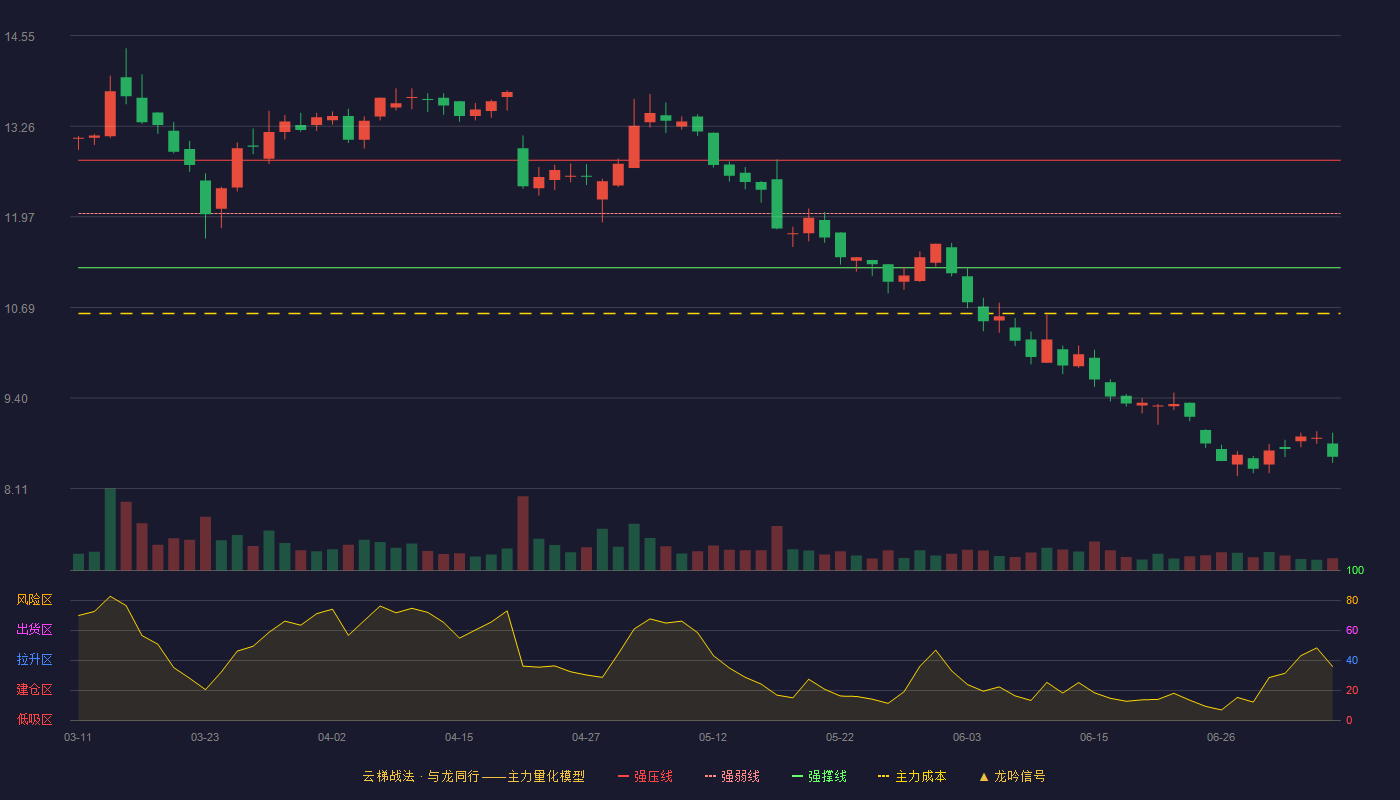Toggle the 主力成本 legend item

pos(912,776)
